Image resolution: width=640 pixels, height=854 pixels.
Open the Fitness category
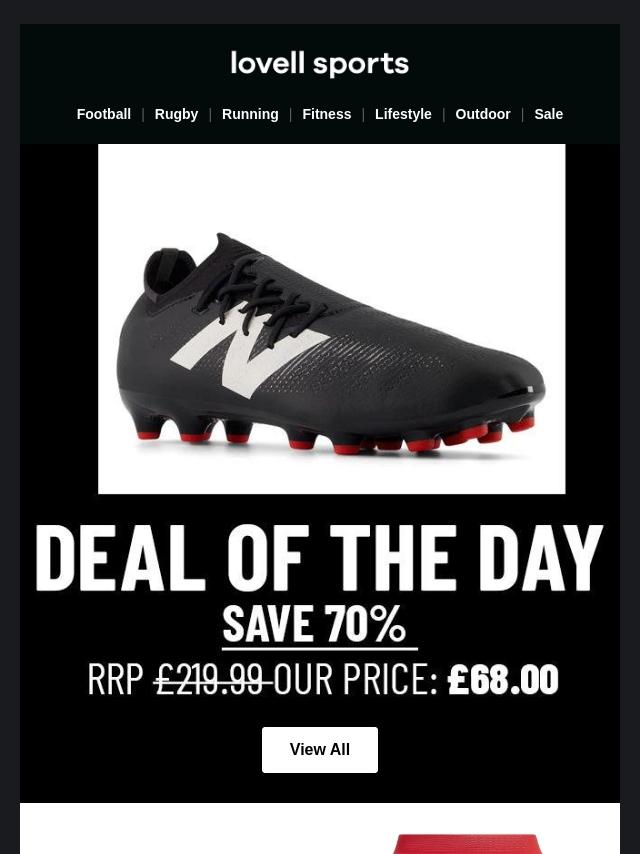pyautogui.click(x=327, y=114)
